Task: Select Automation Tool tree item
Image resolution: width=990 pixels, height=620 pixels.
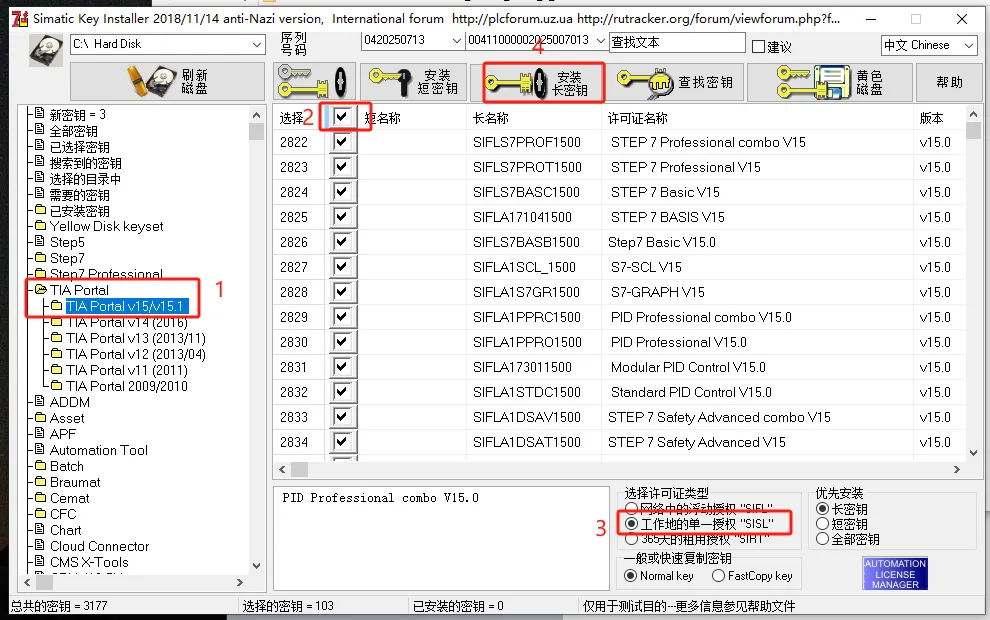Action: coord(98,450)
